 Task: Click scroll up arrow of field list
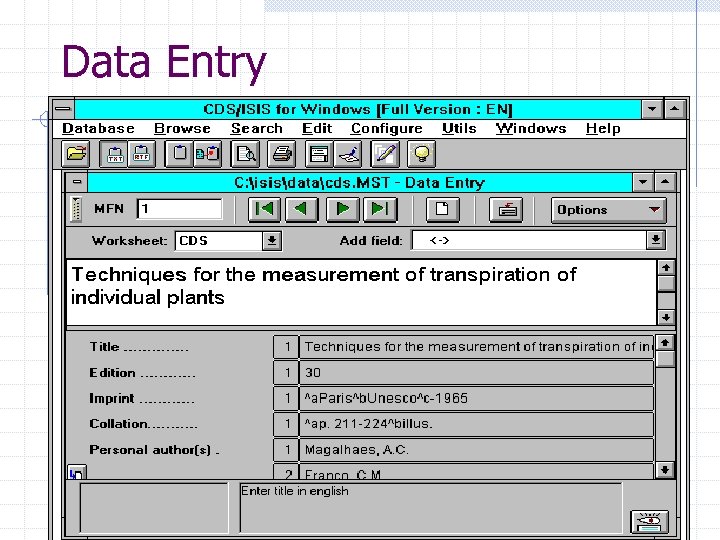(665, 343)
